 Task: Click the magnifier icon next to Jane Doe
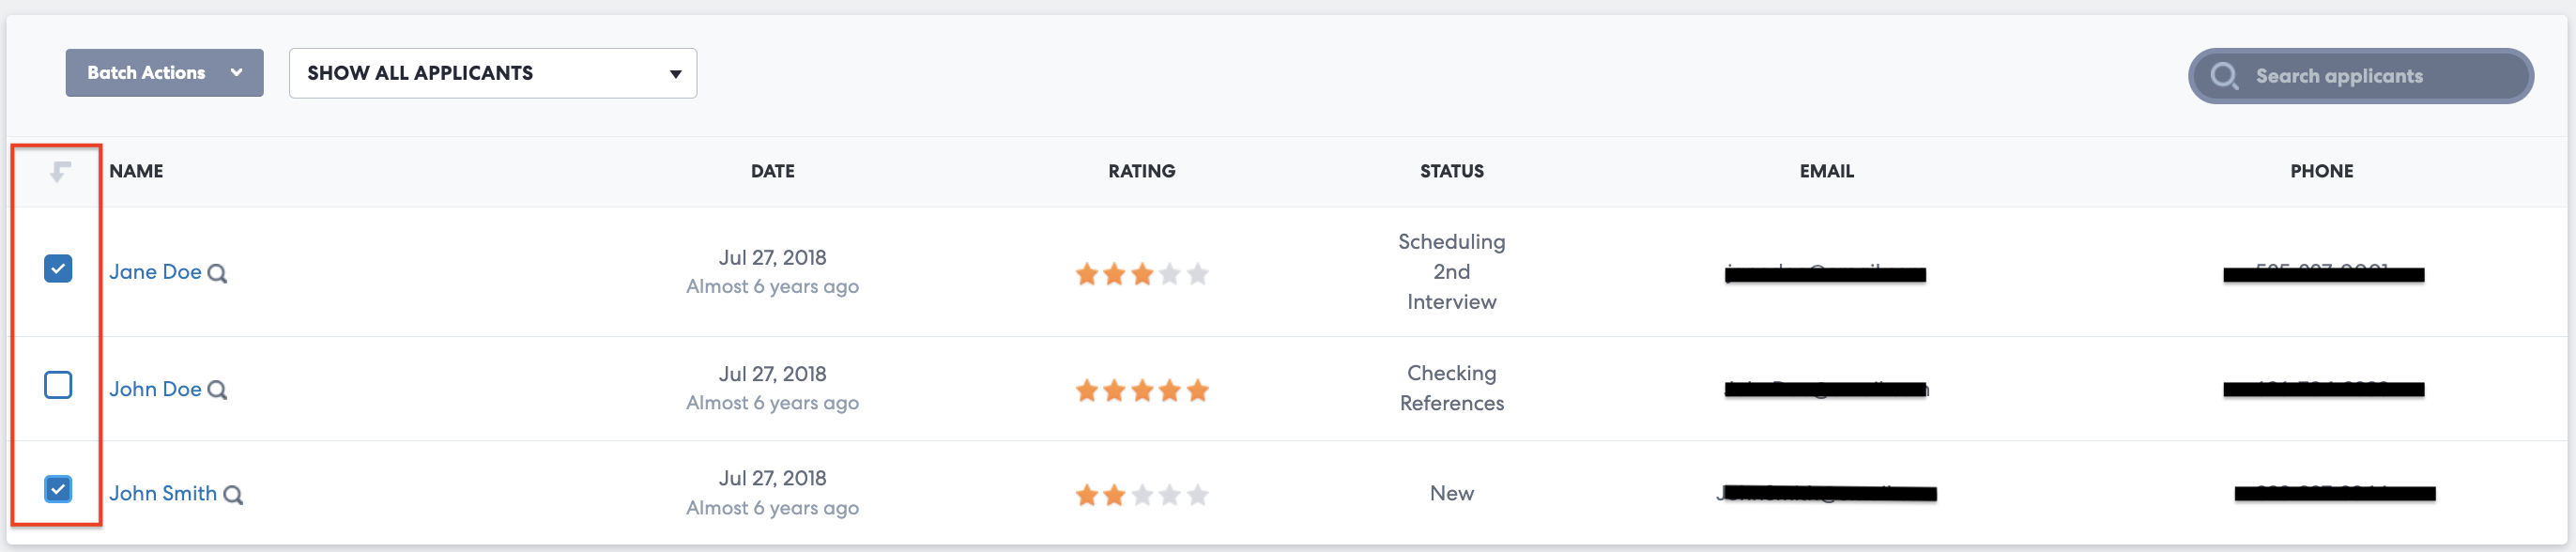pyautogui.click(x=217, y=273)
